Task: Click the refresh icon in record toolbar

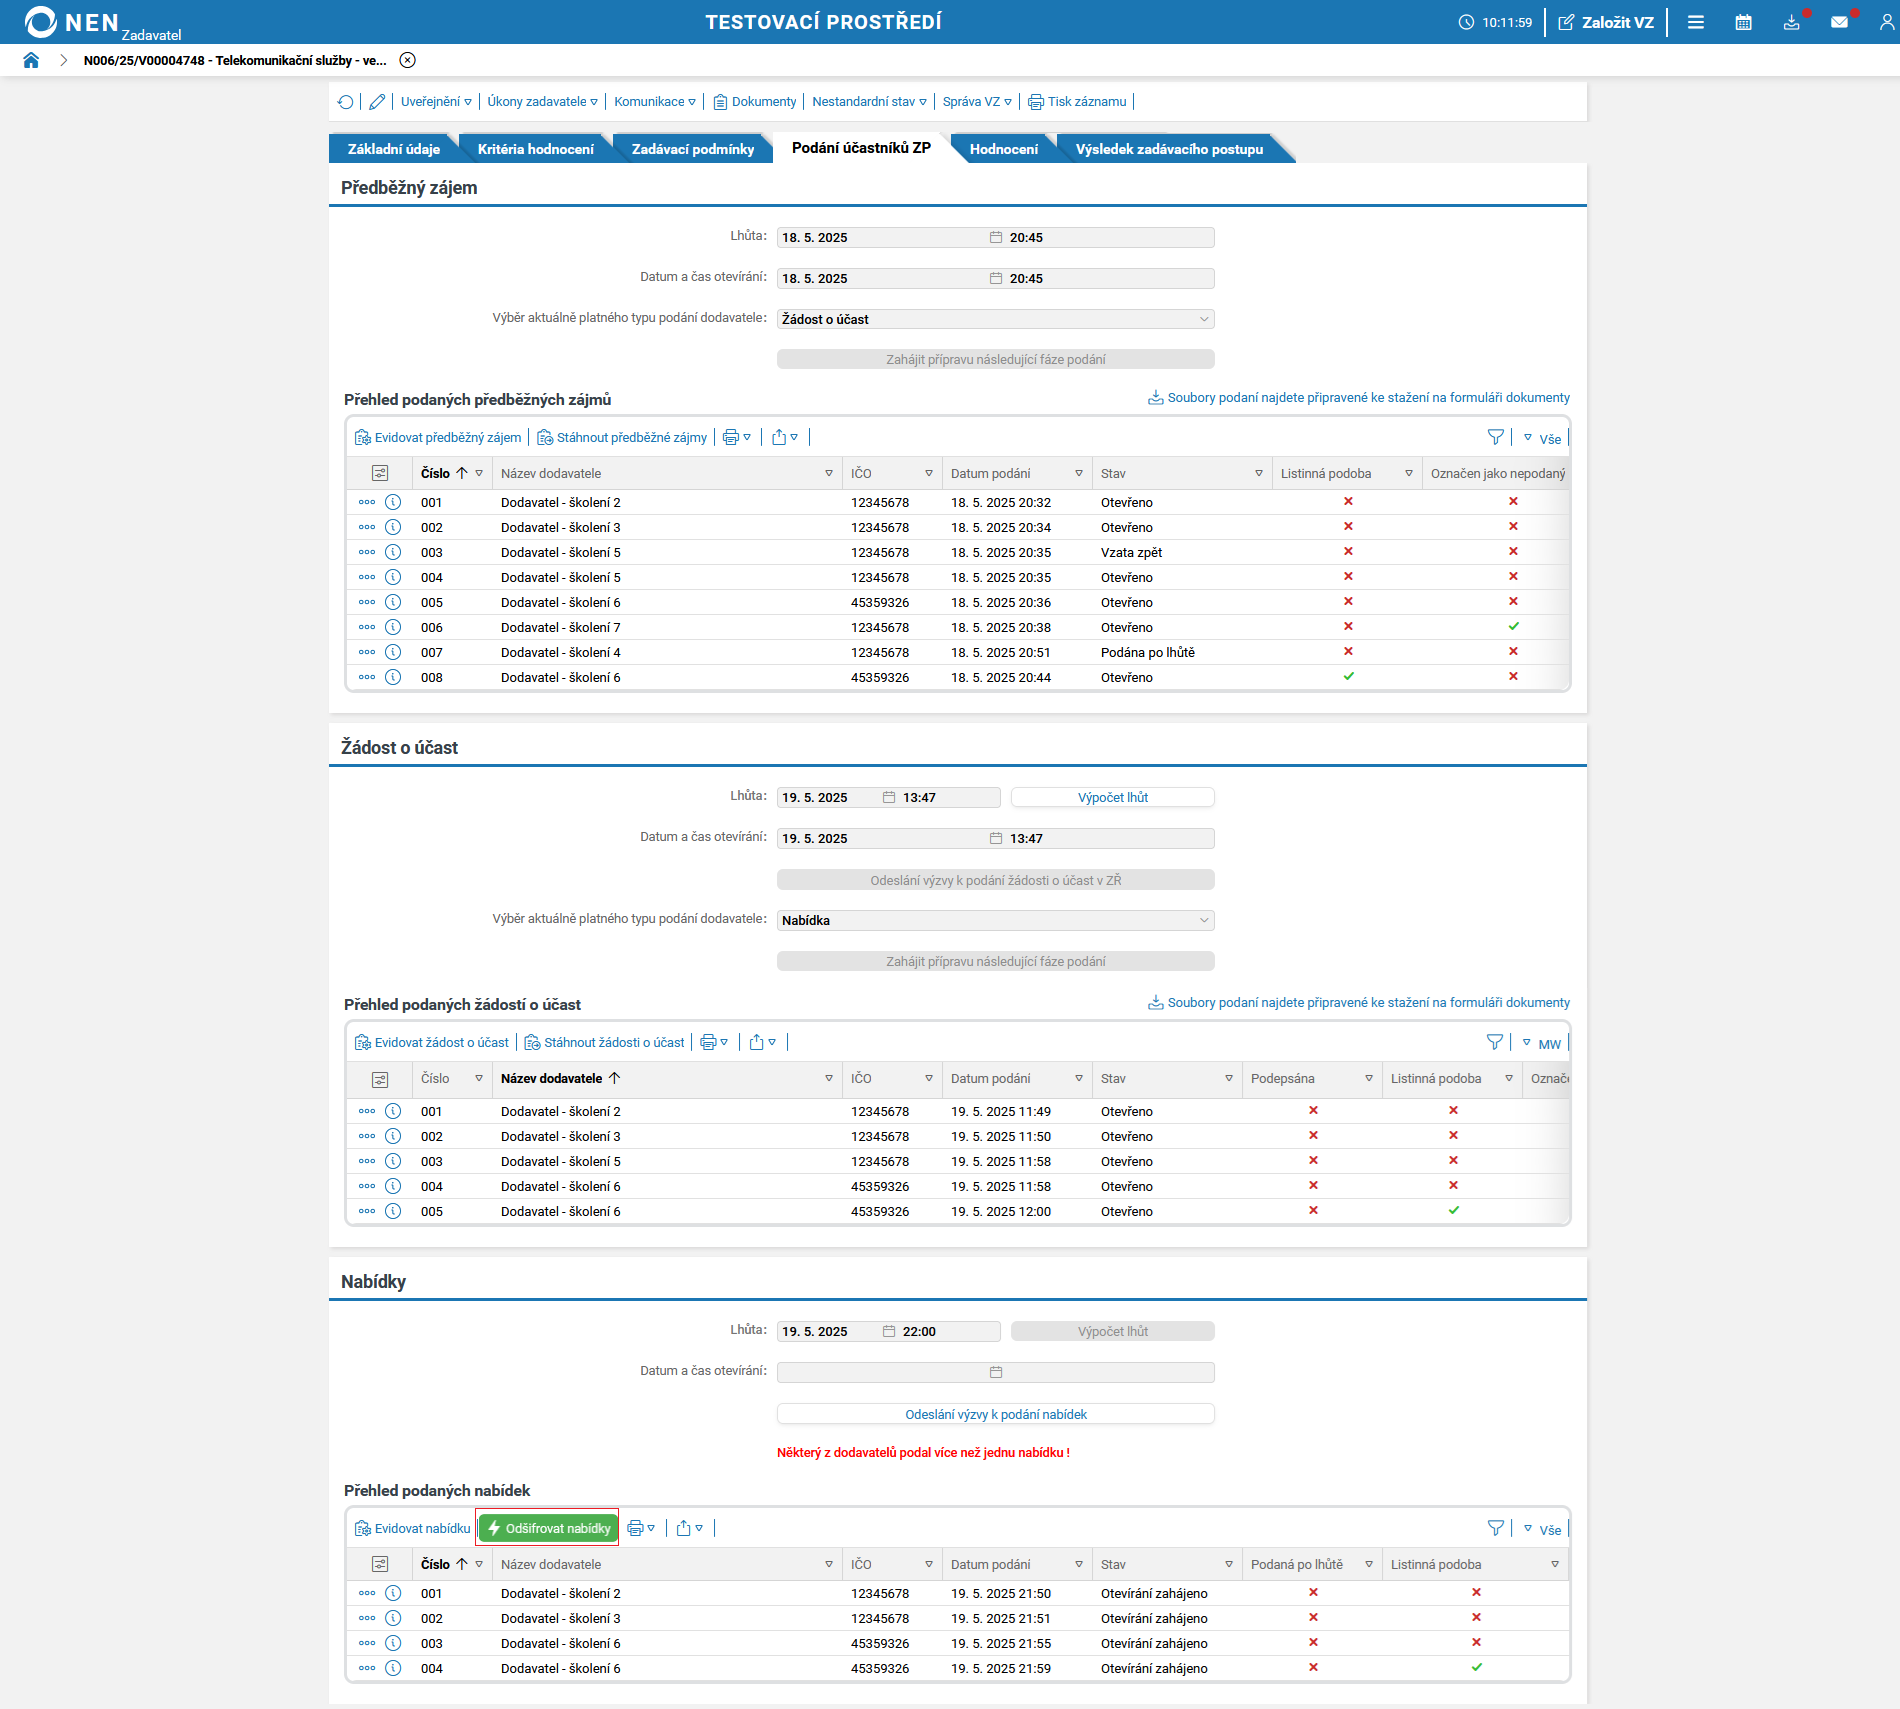Action: point(346,102)
